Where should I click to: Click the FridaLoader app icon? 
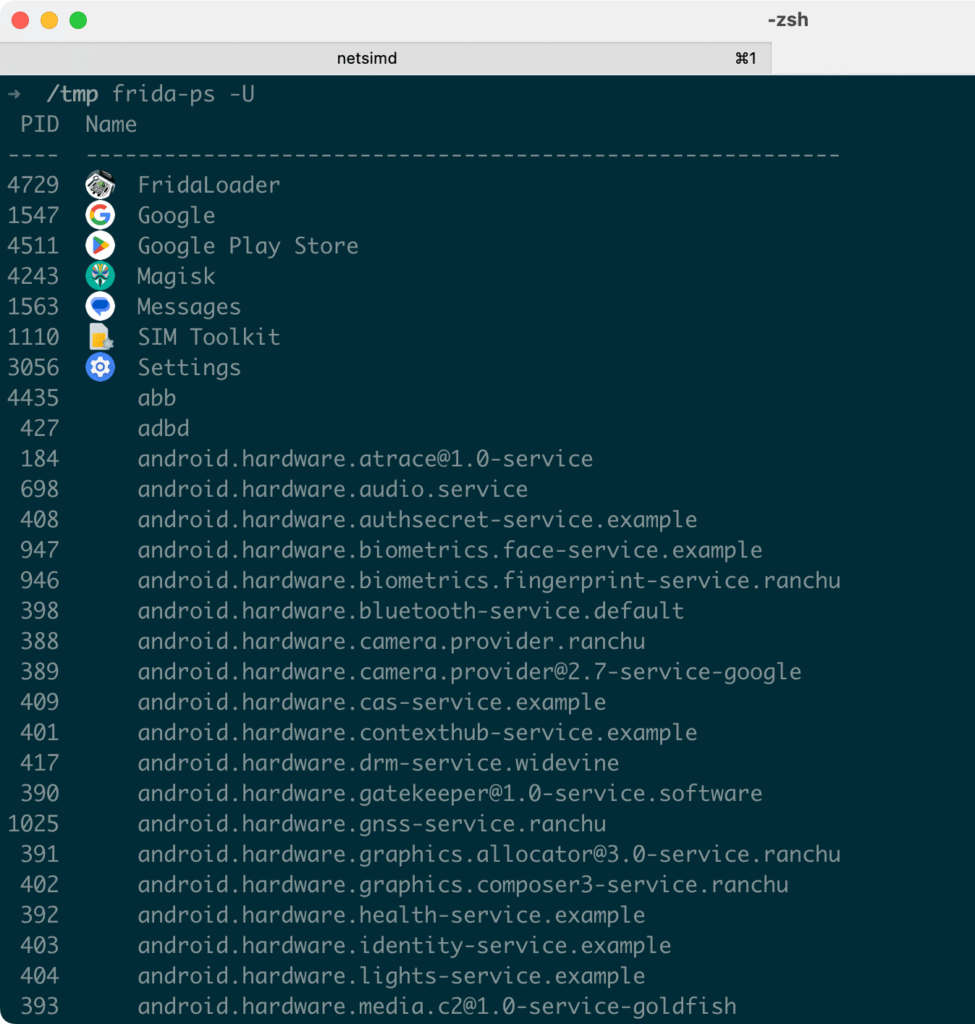point(100,185)
